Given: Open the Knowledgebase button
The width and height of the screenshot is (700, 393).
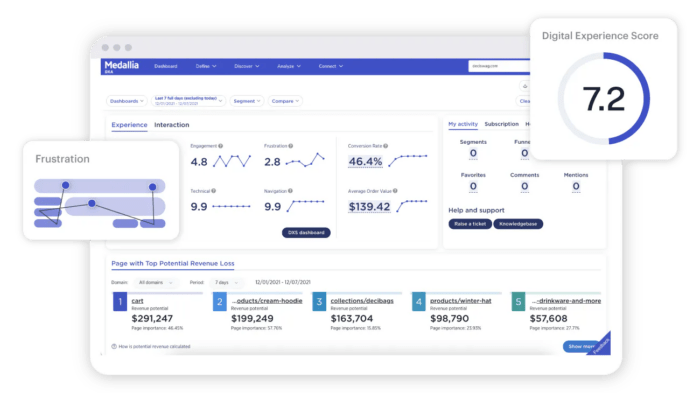Looking at the screenshot, I should click(518, 224).
